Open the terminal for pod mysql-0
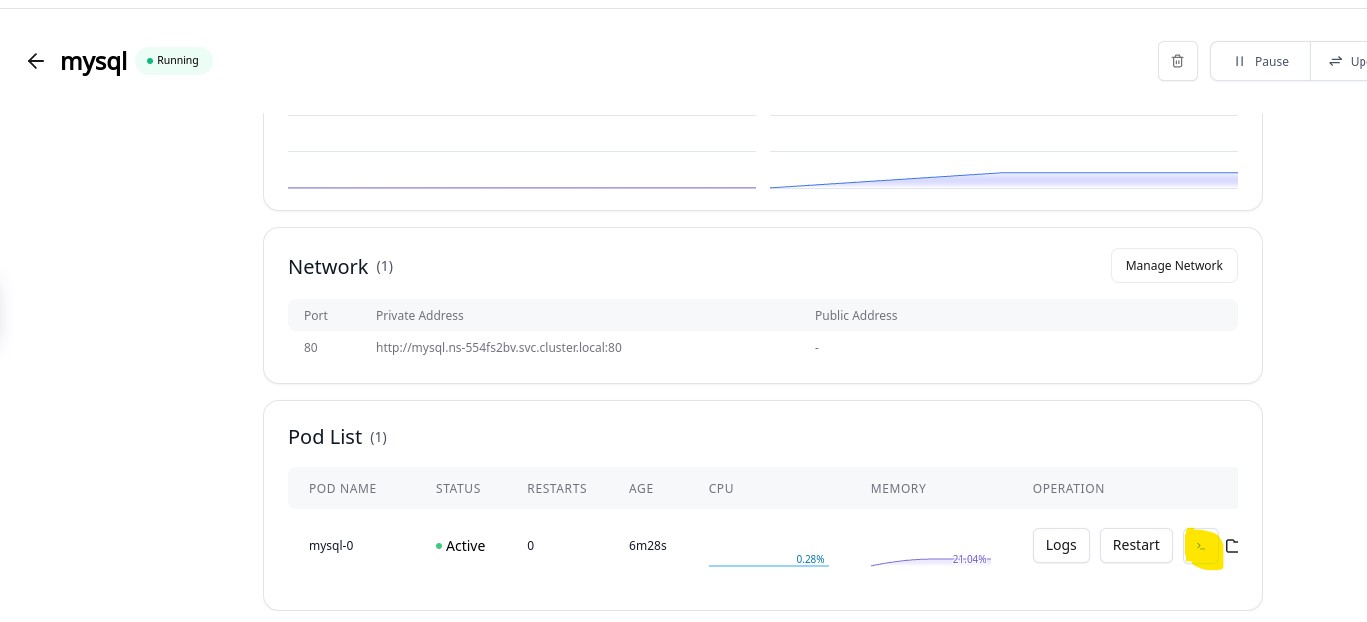 click(1201, 546)
